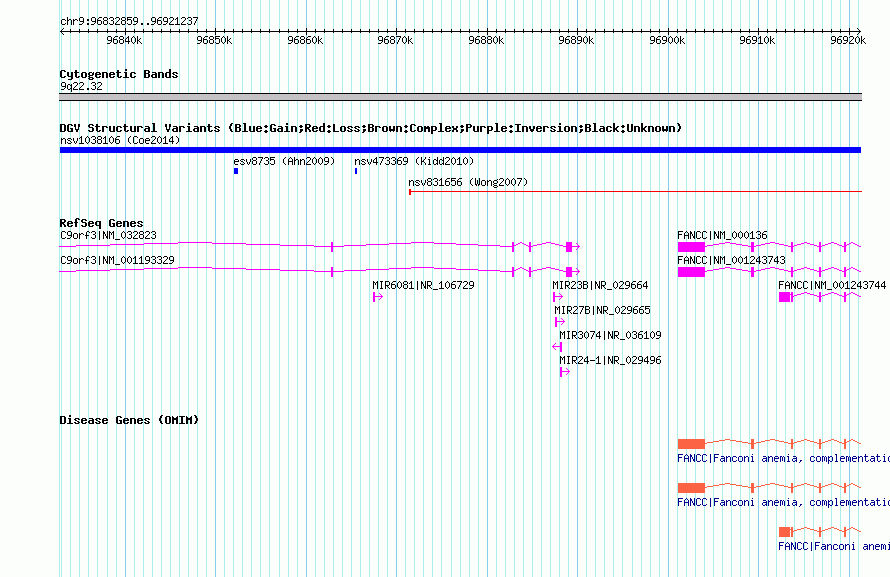This screenshot has height=577, width=890.
Task: Click the MIR6081 gene arrow glyph
Action: coord(378,297)
